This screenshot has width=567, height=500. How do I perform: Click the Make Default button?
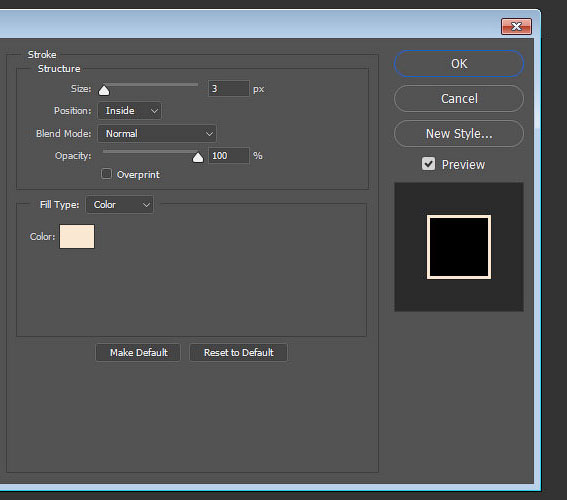[x=138, y=352]
